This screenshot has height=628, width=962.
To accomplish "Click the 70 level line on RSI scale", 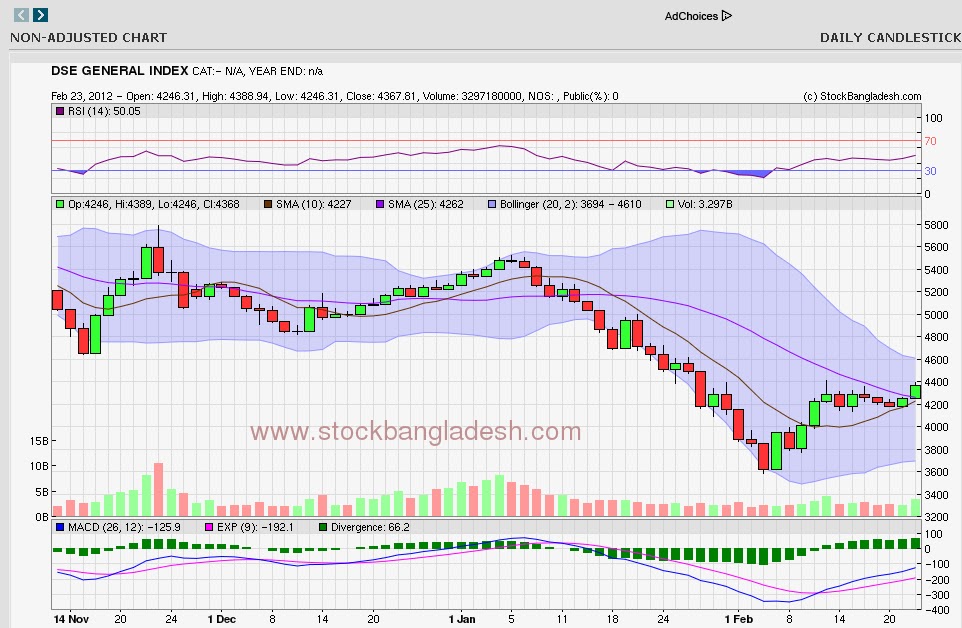I will (x=931, y=142).
